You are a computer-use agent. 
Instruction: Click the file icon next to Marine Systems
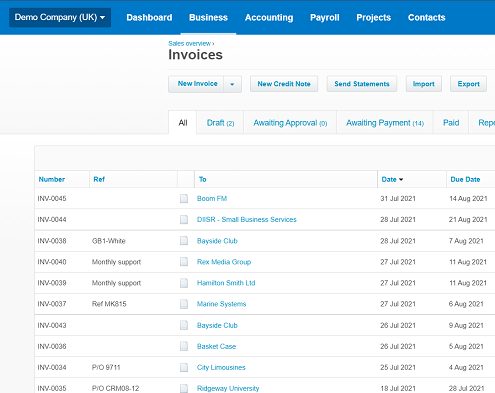184,304
